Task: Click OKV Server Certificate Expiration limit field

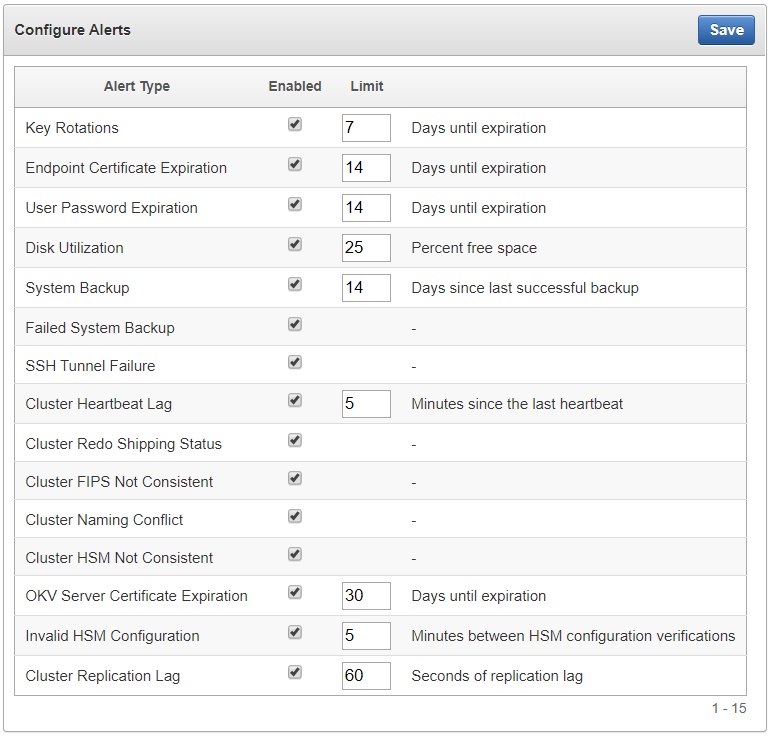Action: (366, 596)
